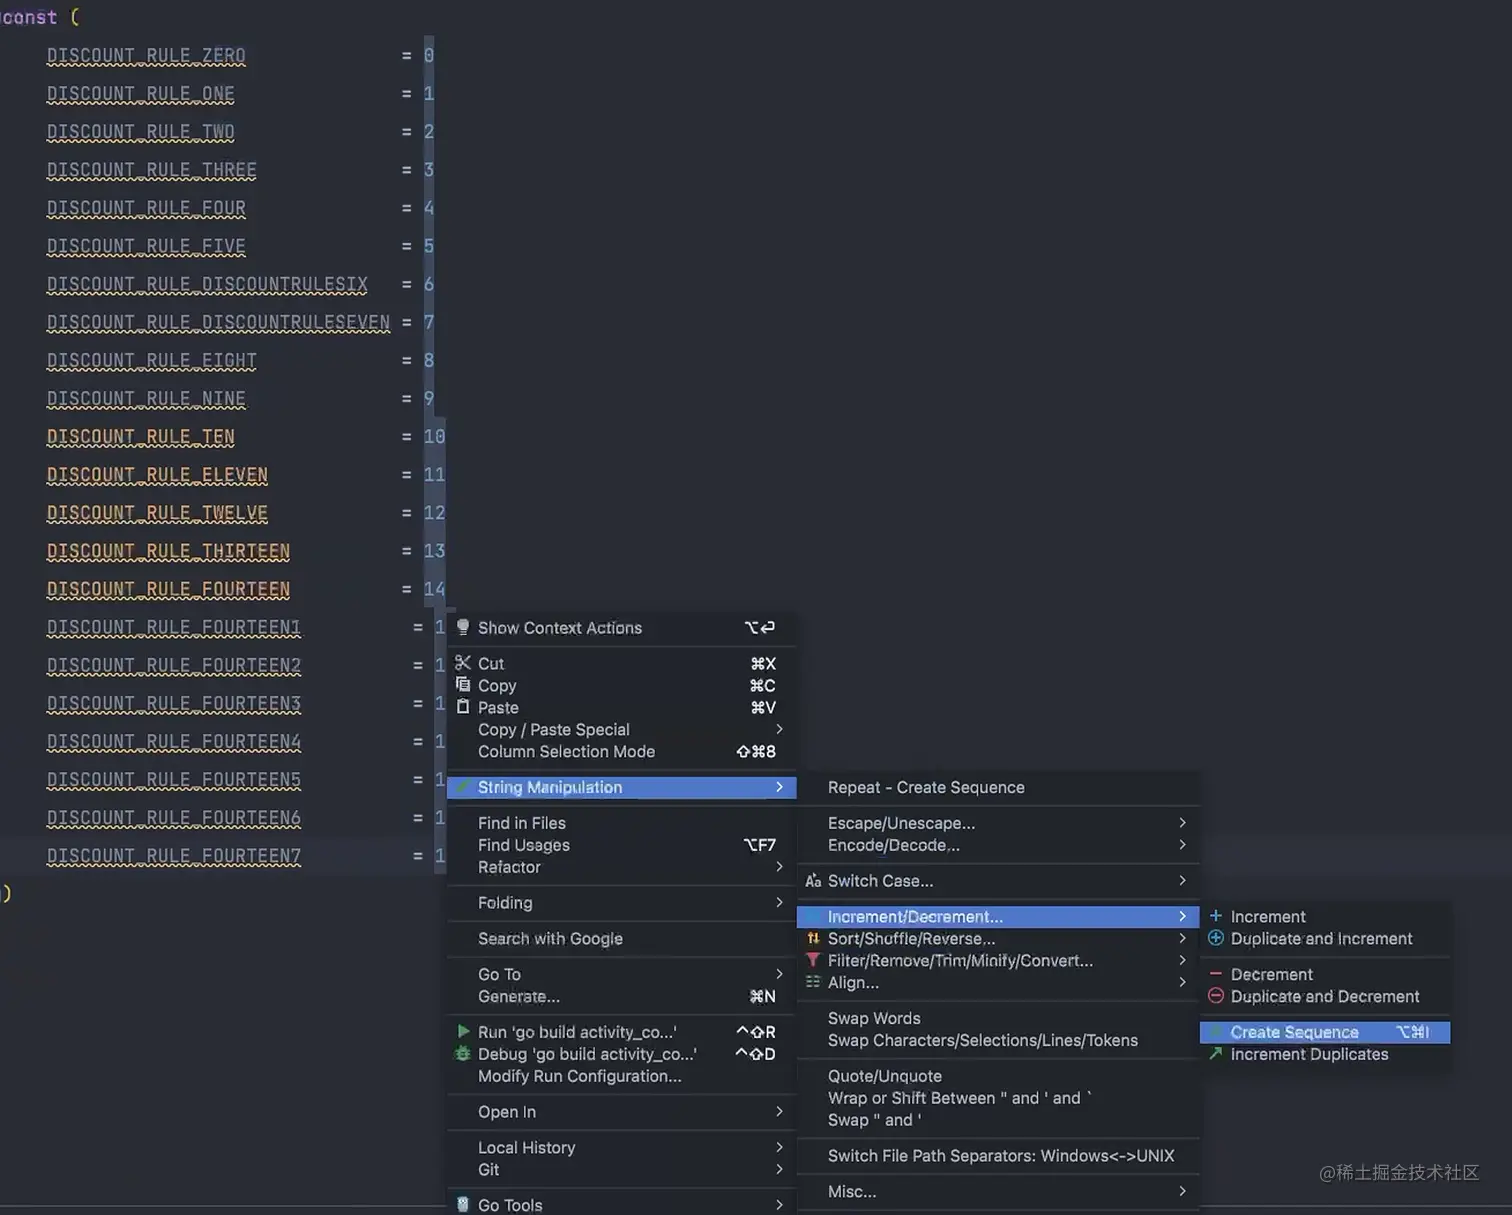Click the Copy icon in the context menu
This screenshot has width=1512, height=1215.
(x=463, y=685)
